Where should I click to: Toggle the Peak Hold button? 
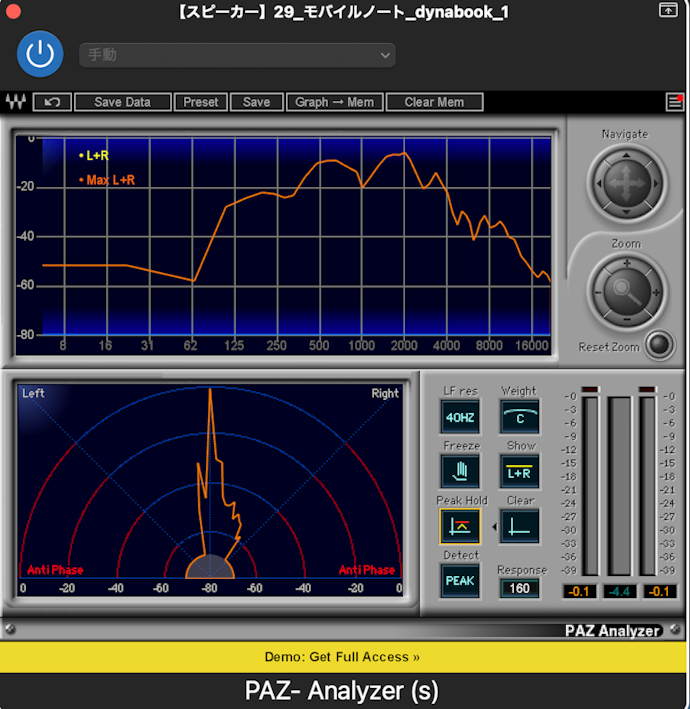tap(460, 526)
